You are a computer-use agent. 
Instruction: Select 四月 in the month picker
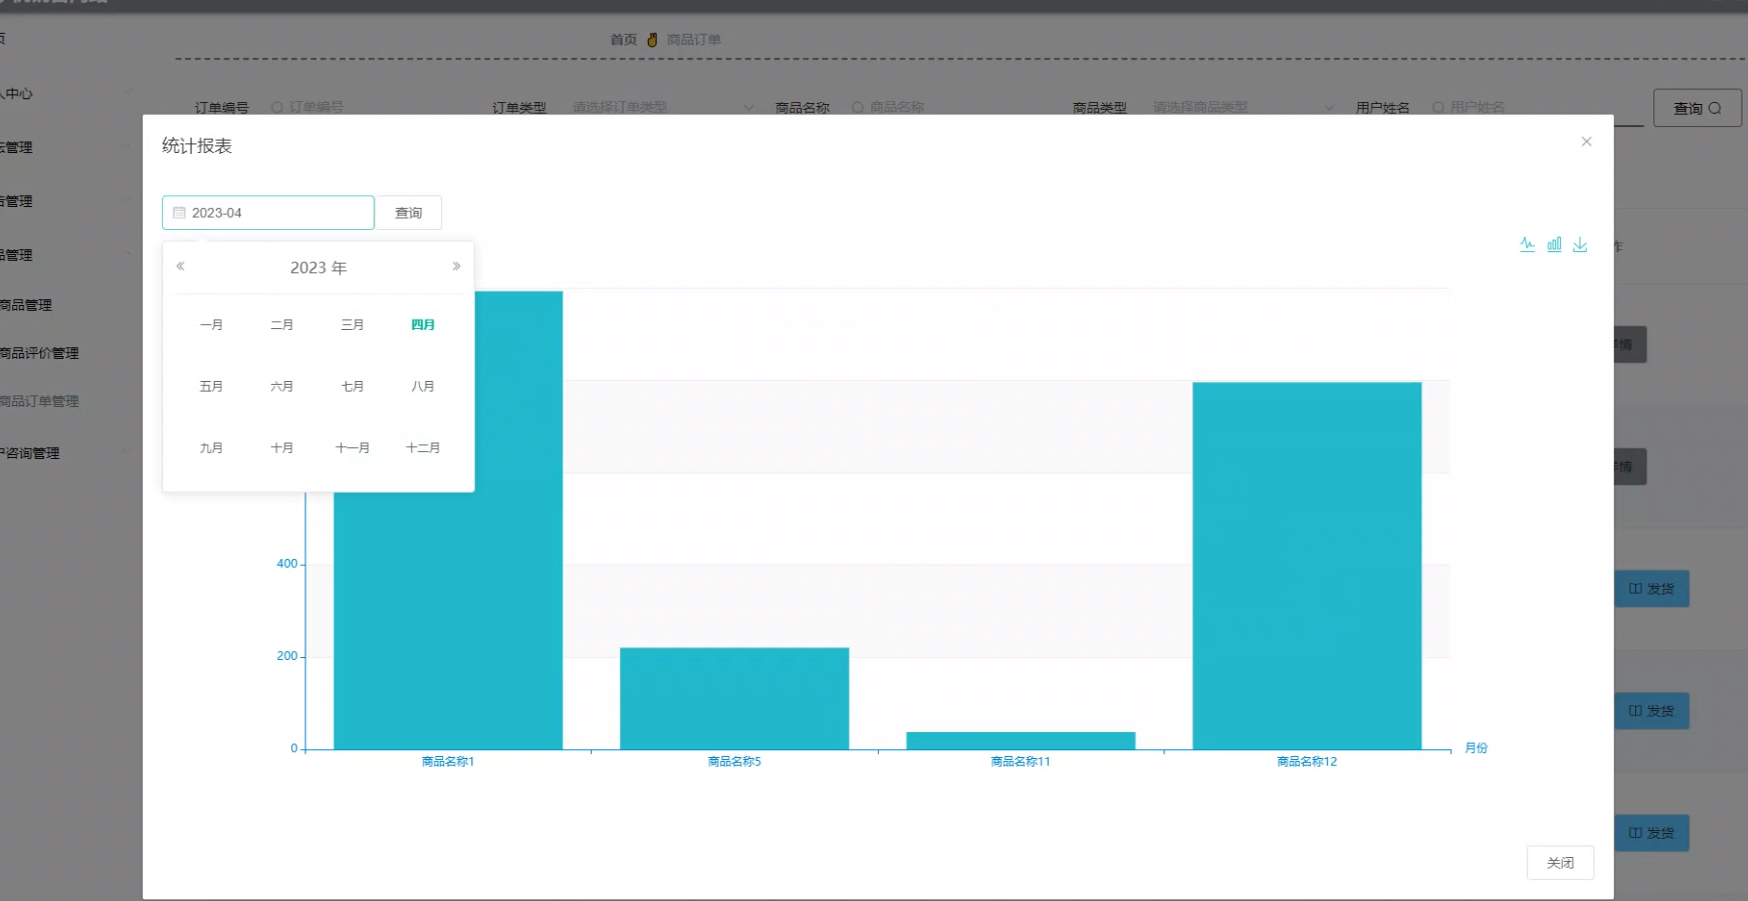pyautogui.click(x=423, y=325)
